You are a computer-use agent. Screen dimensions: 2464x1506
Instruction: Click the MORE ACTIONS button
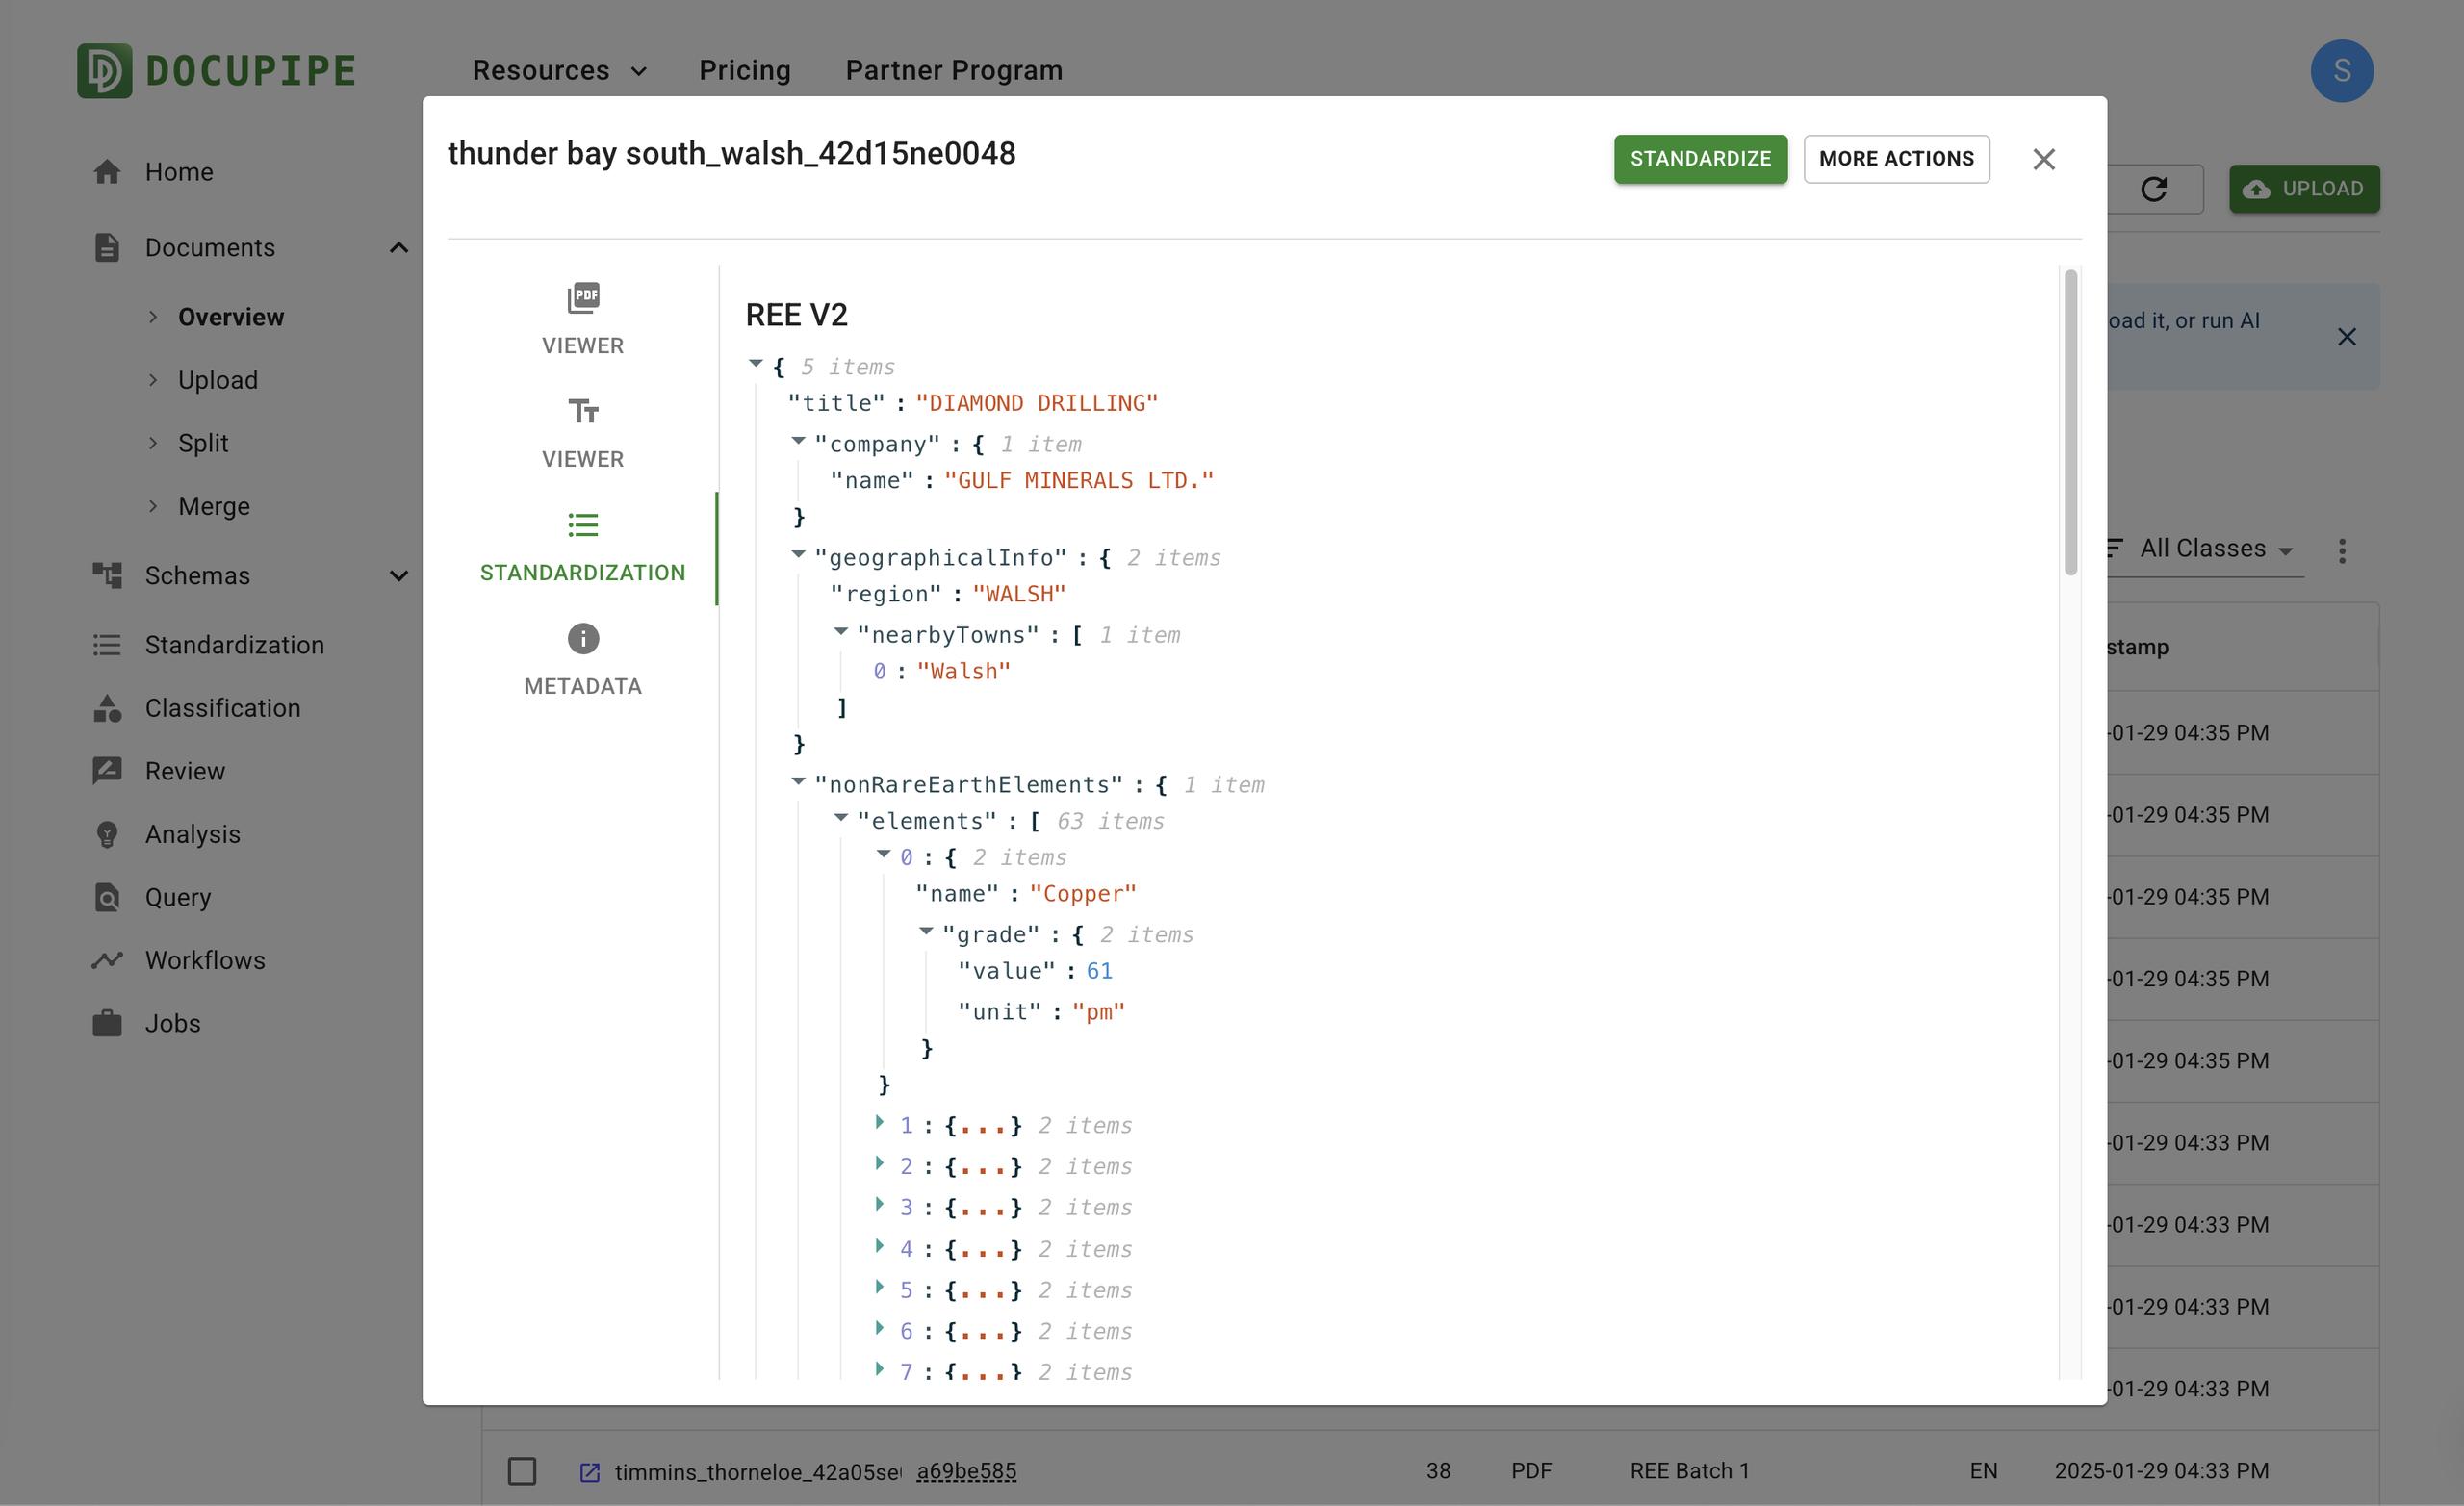tap(1895, 159)
